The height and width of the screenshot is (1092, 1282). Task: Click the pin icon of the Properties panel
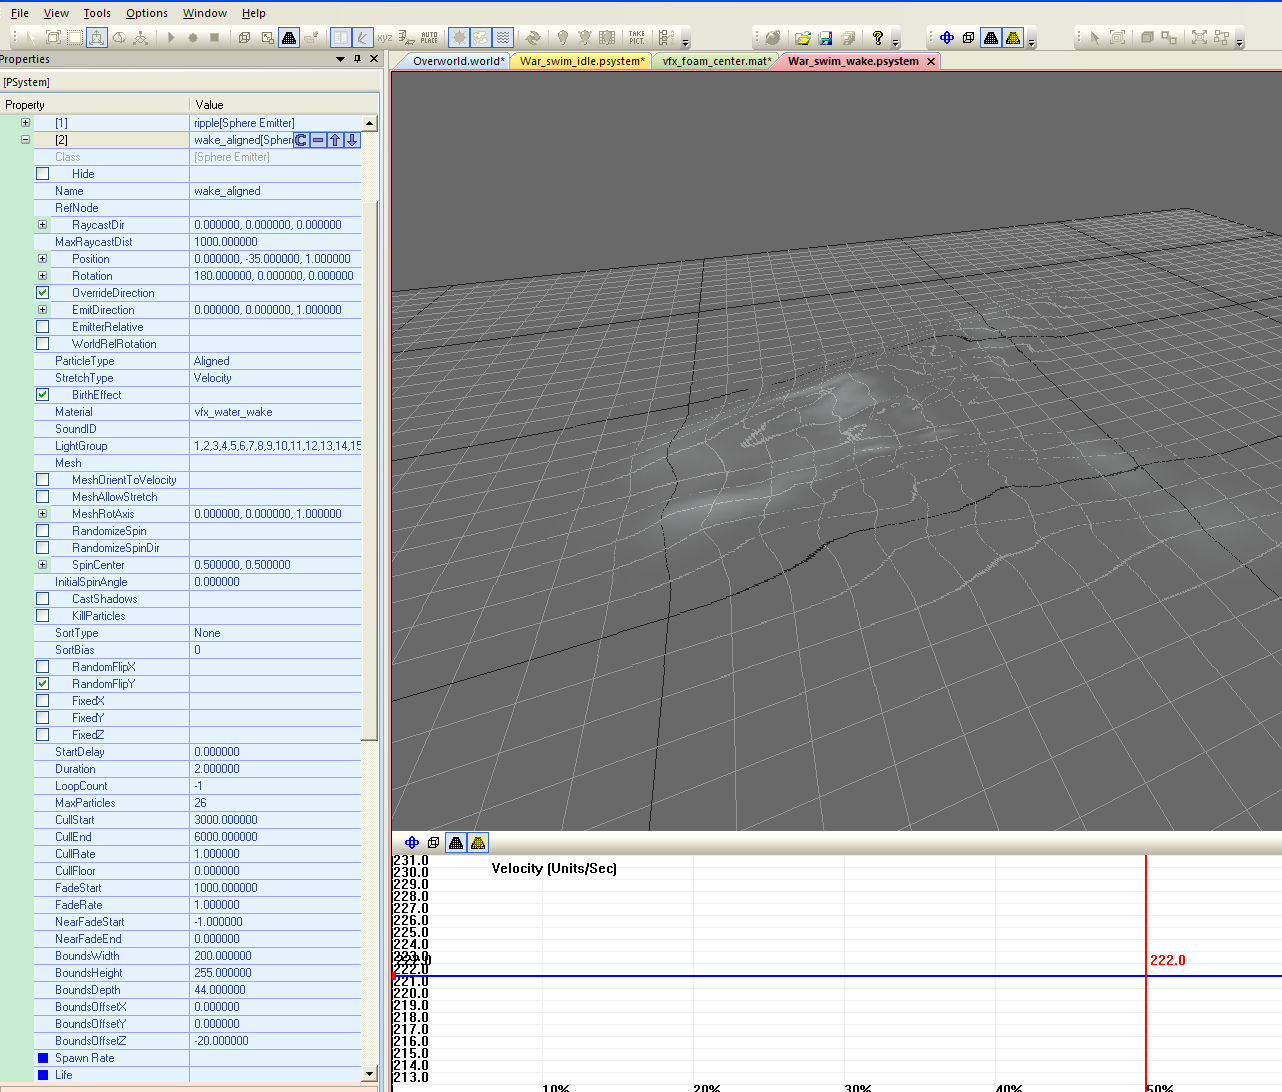point(357,59)
